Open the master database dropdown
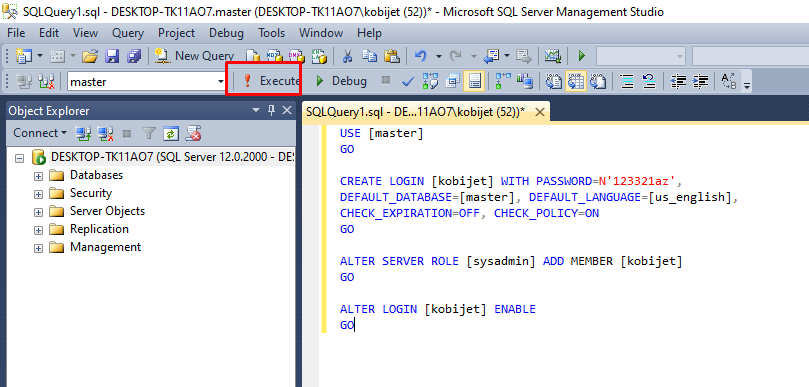 pyautogui.click(x=221, y=82)
